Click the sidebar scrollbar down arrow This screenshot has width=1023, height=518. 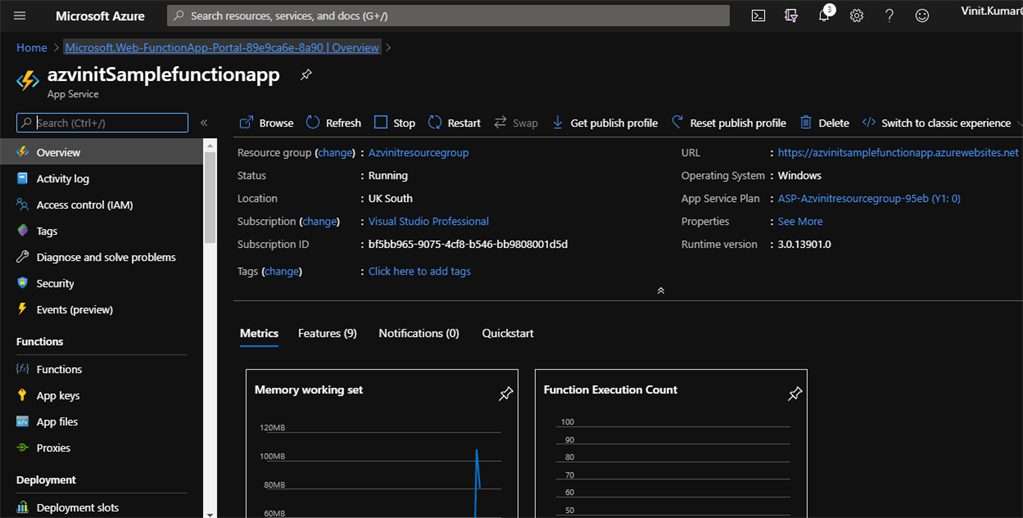(209, 513)
